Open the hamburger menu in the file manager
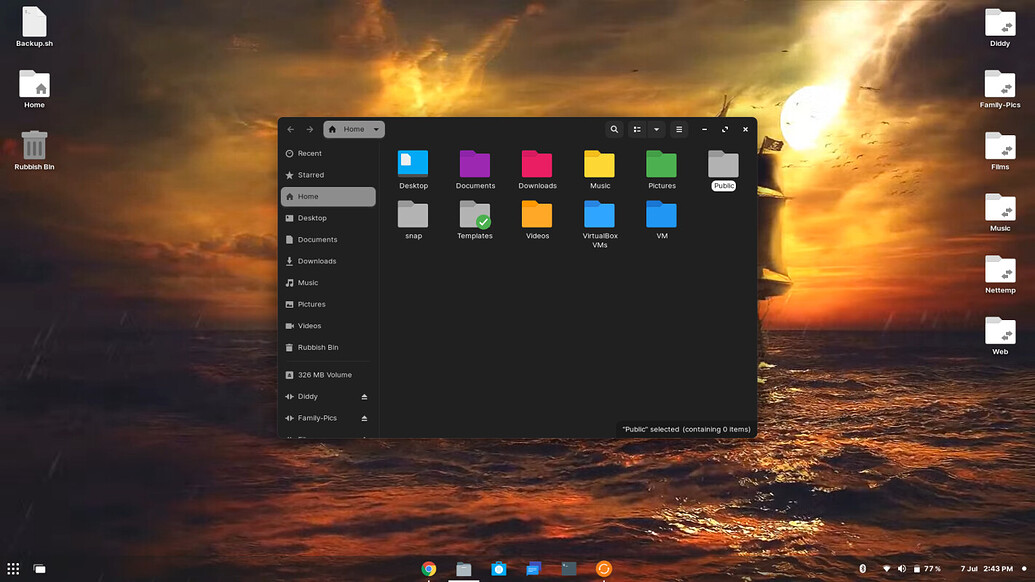Screen dimensions: 1035x582 click(678, 129)
